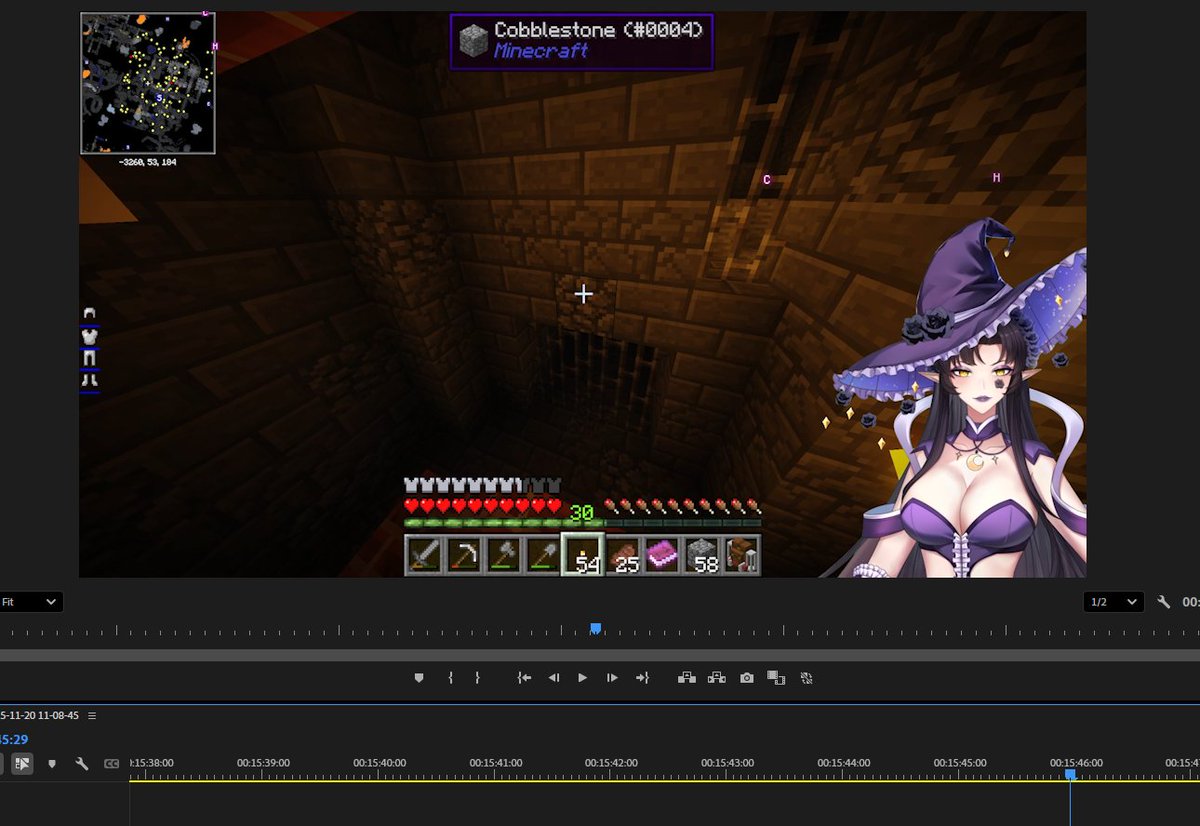Click timeline ruler label 00:15:38:00
The height and width of the screenshot is (826, 1200).
click(152, 763)
